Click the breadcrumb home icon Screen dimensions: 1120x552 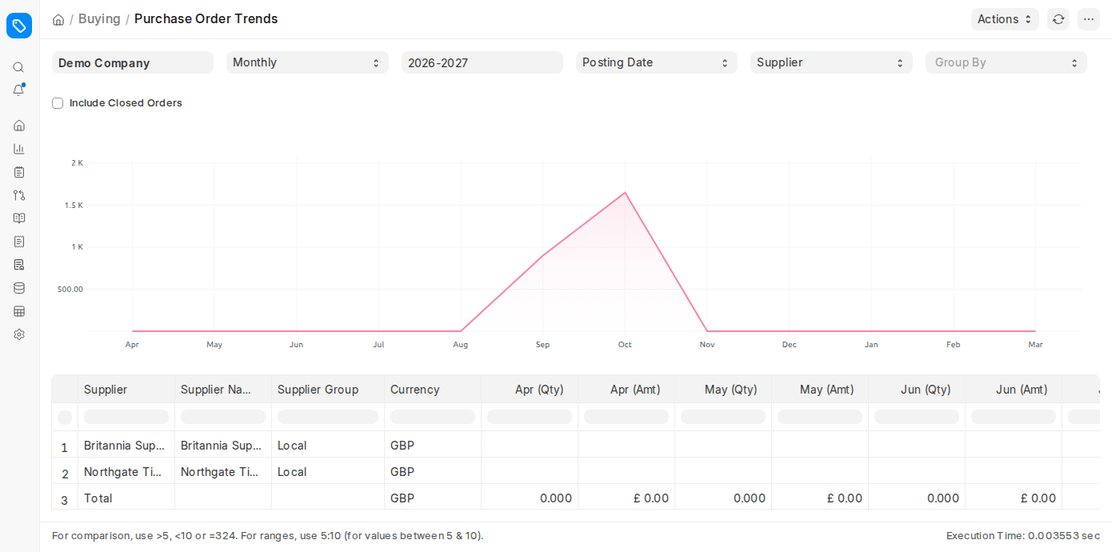(59, 19)
